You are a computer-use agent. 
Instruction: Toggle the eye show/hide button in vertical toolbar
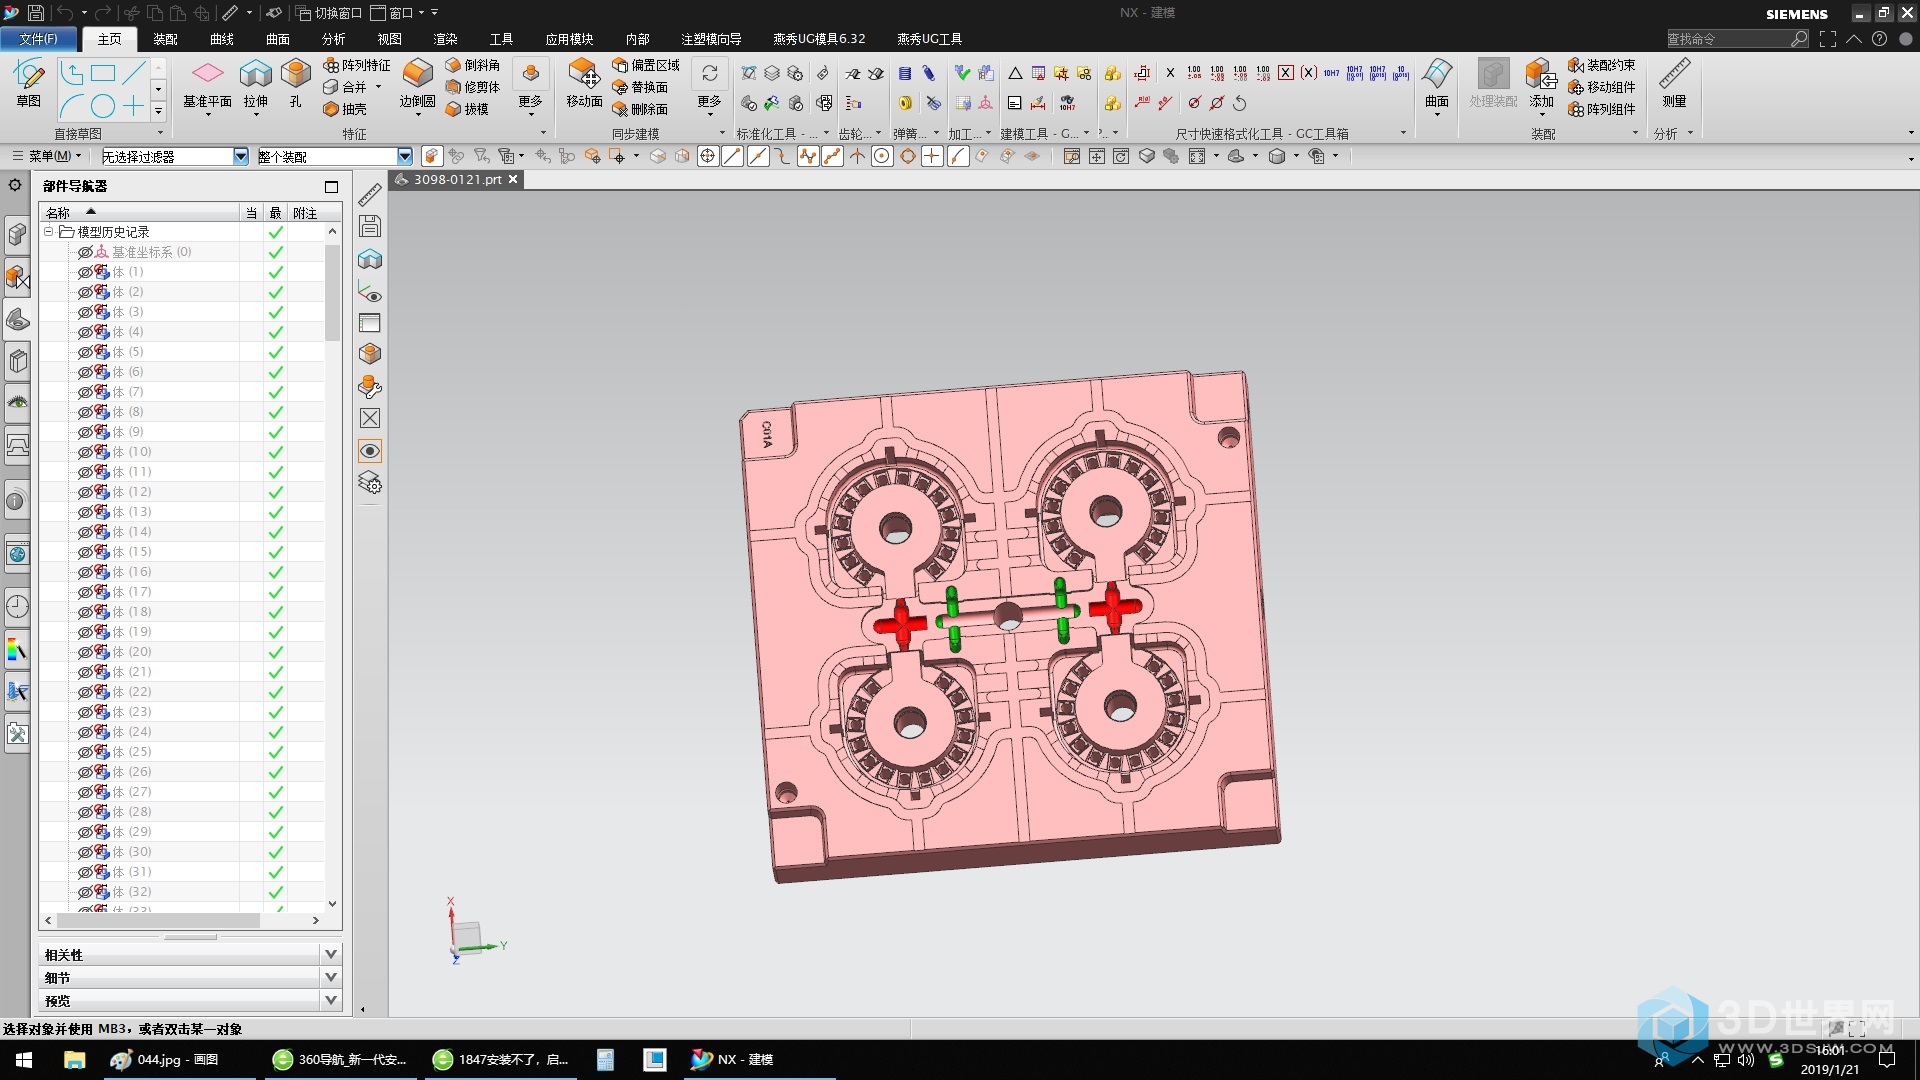click(370, 451)
